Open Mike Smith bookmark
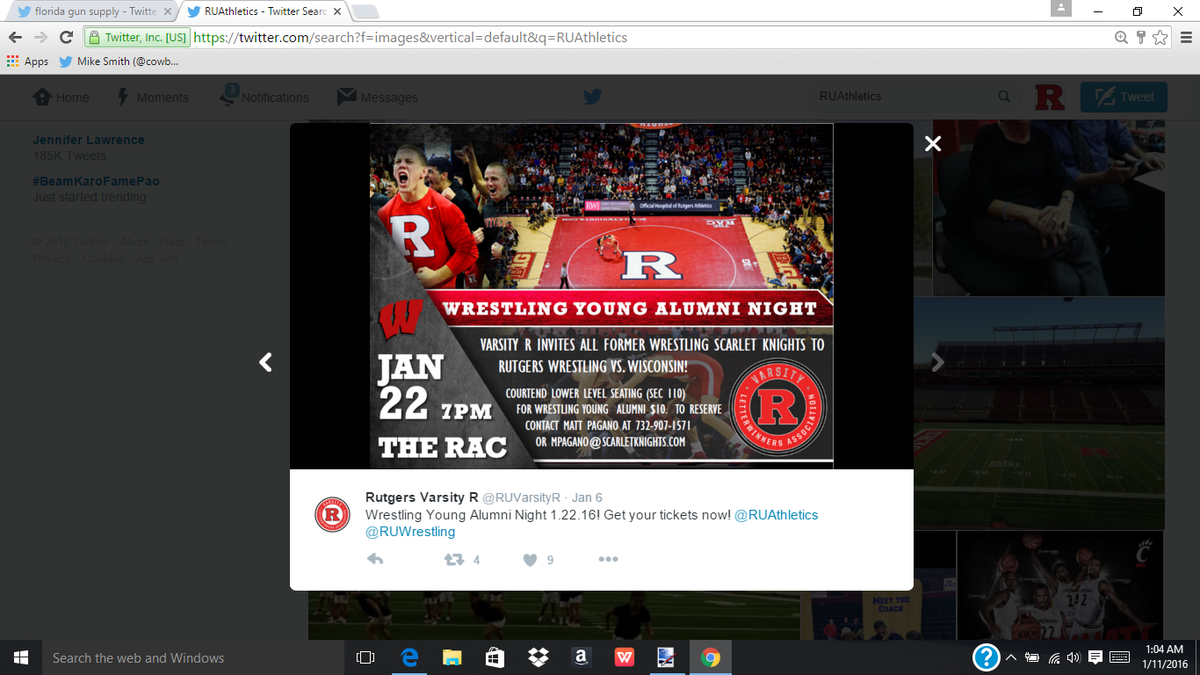This screenshot has height=675, width=1200. point(119,61)
